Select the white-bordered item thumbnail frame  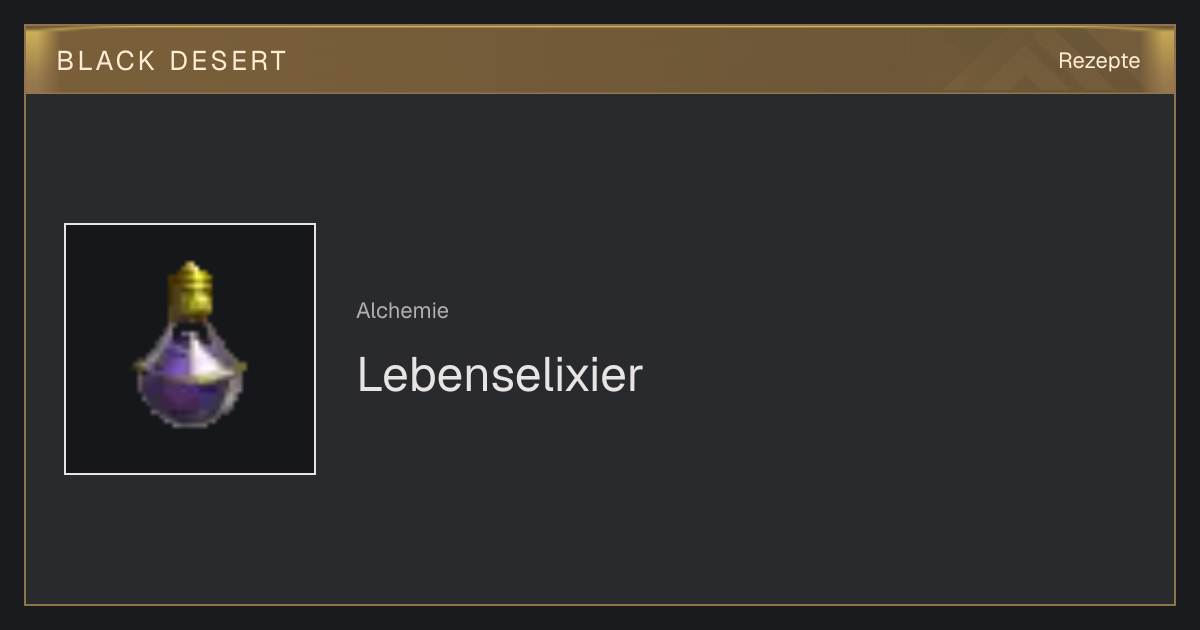[190, 349]
